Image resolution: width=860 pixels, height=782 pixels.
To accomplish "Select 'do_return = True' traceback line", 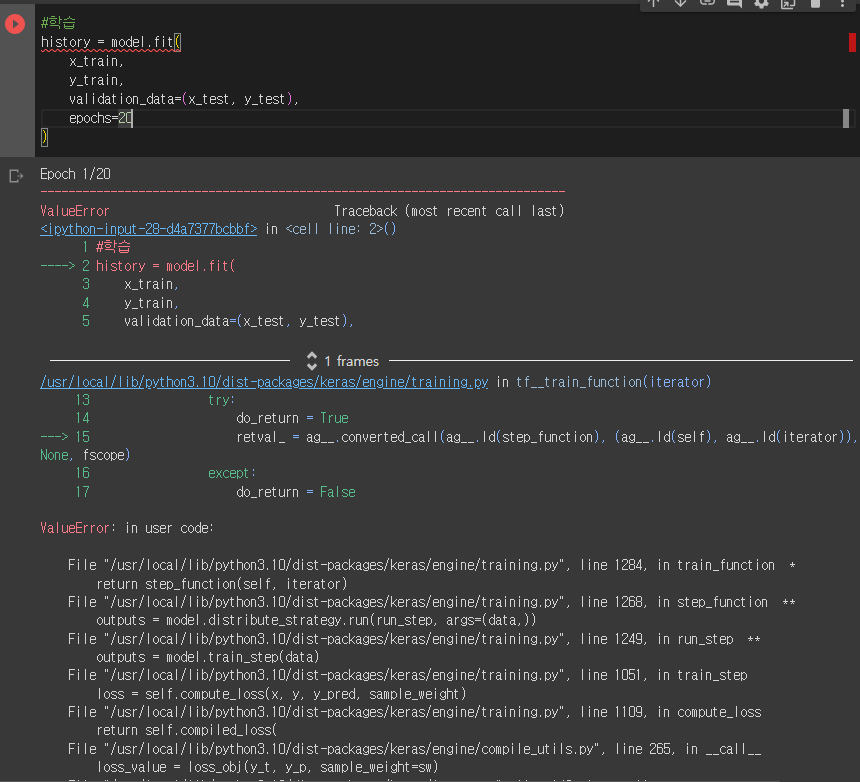I will (292, 418).
